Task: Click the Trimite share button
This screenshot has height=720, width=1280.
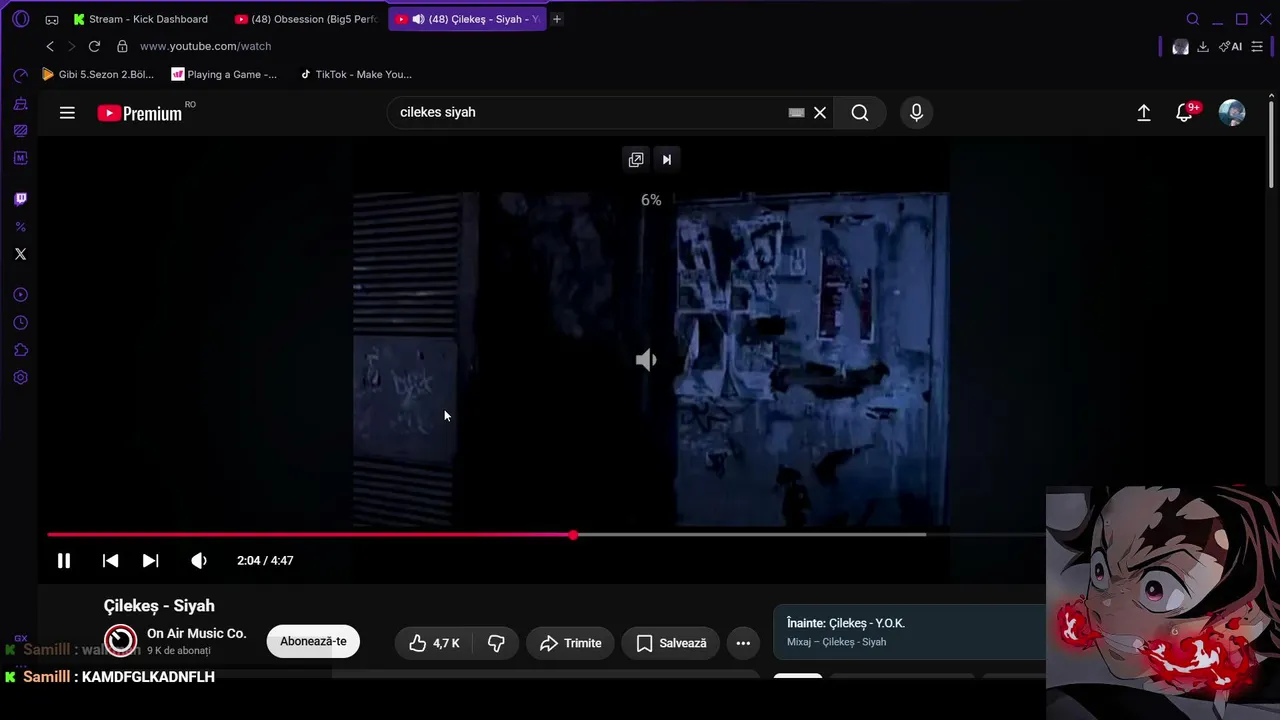Action: click(x=570, y=643)
